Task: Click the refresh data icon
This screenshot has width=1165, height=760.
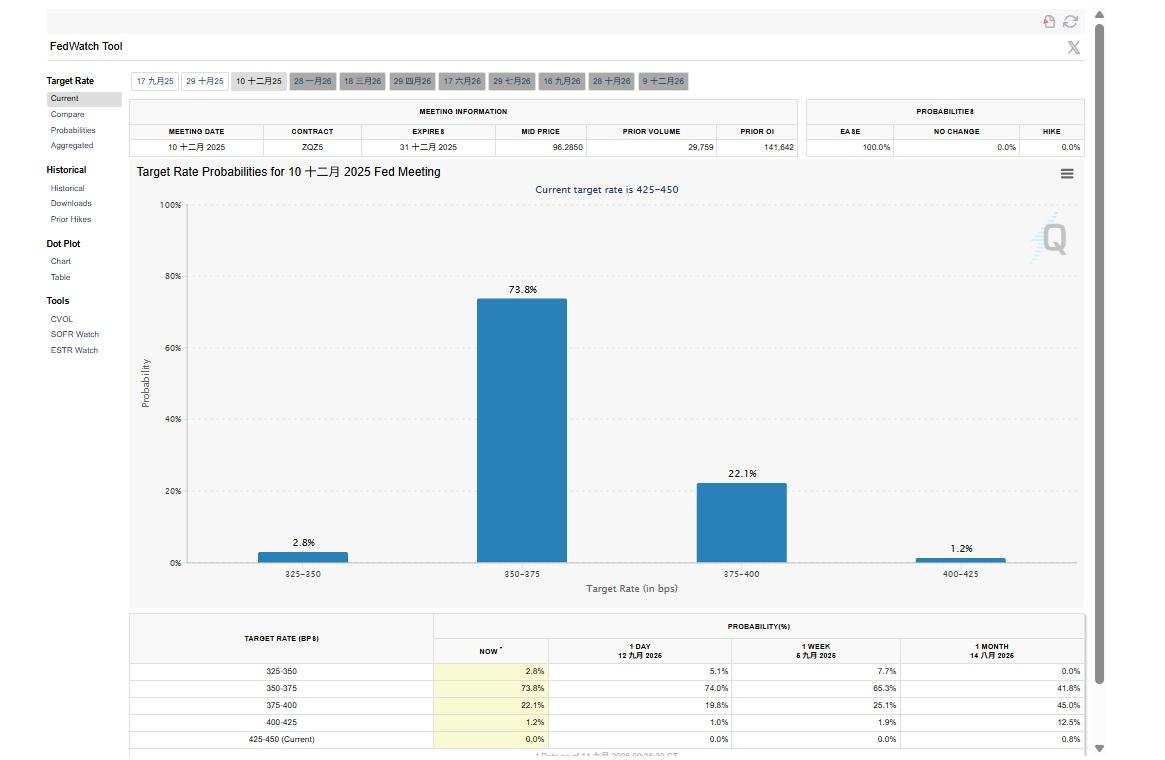Action: (x=1071, y=21)
